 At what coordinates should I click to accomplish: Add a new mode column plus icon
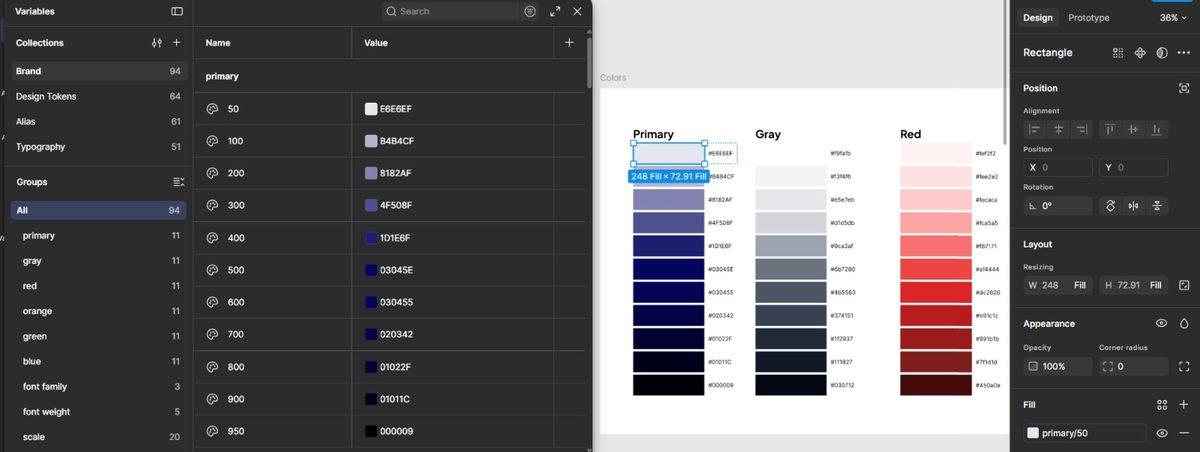tap(569, 43)
